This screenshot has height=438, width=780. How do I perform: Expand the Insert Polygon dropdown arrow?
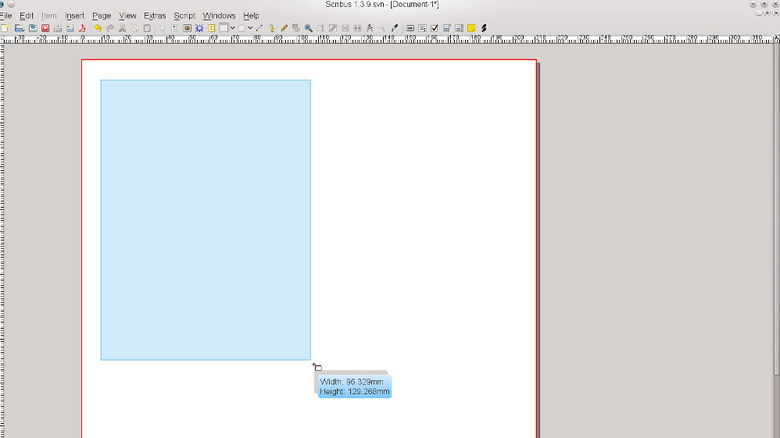251,28
